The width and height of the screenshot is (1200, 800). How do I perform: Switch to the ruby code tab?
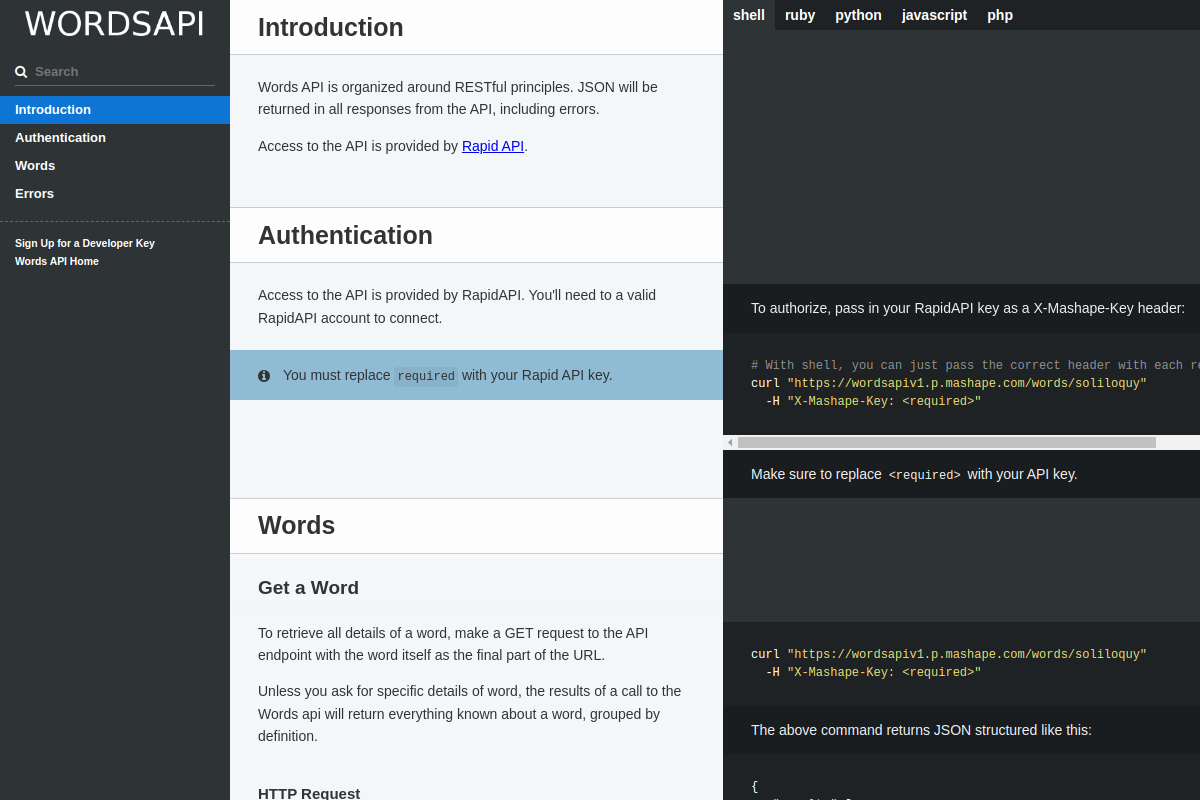800,15
